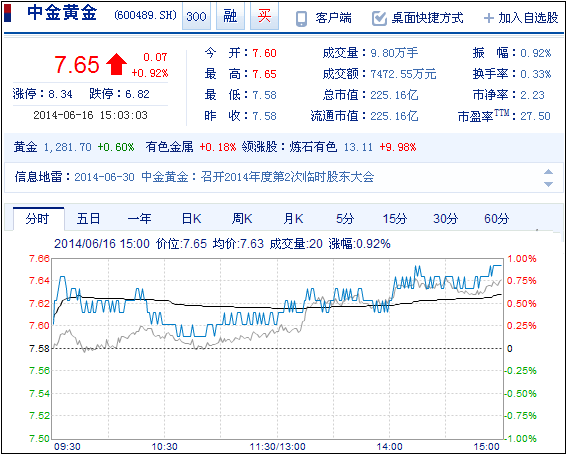Click the 信息地雷 label
The width and height of the screenshot is (567, 455).
click(38, 177)
